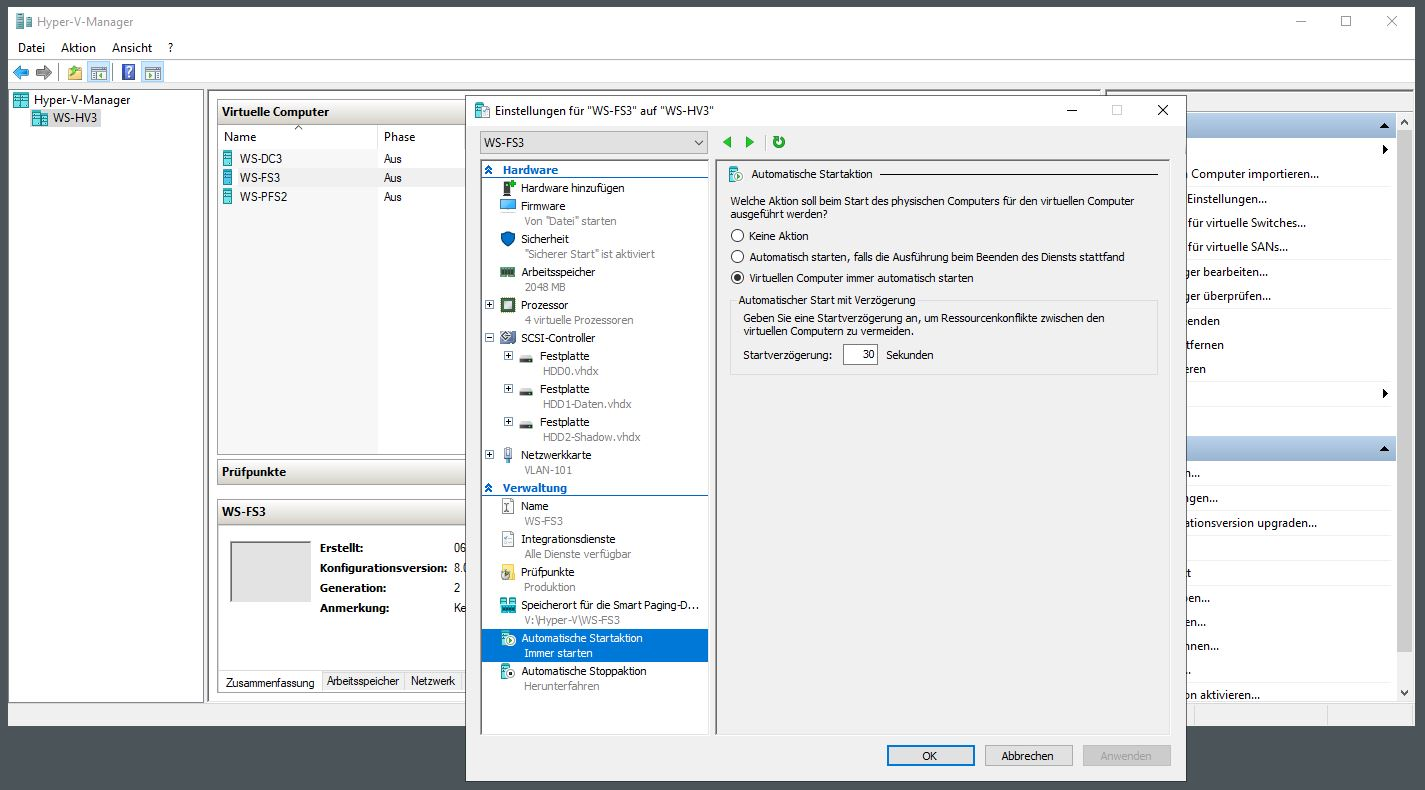Click the Prüfpunkte icon in settings tree
This screenshot has height=790, width=1425.
[x=507, y=572]
